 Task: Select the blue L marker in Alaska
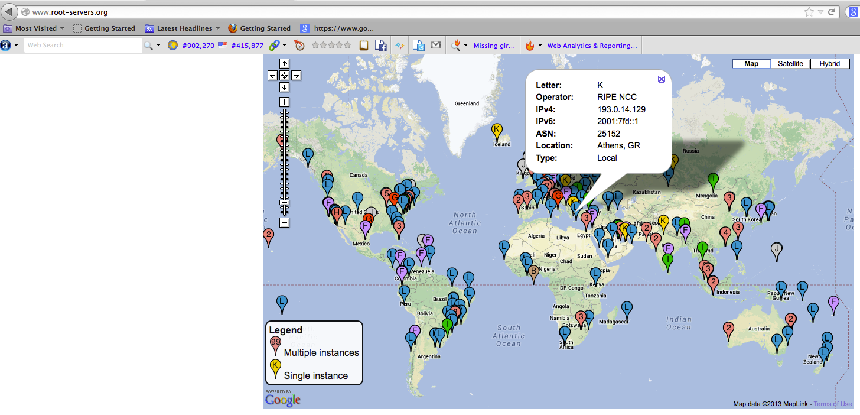308,155
